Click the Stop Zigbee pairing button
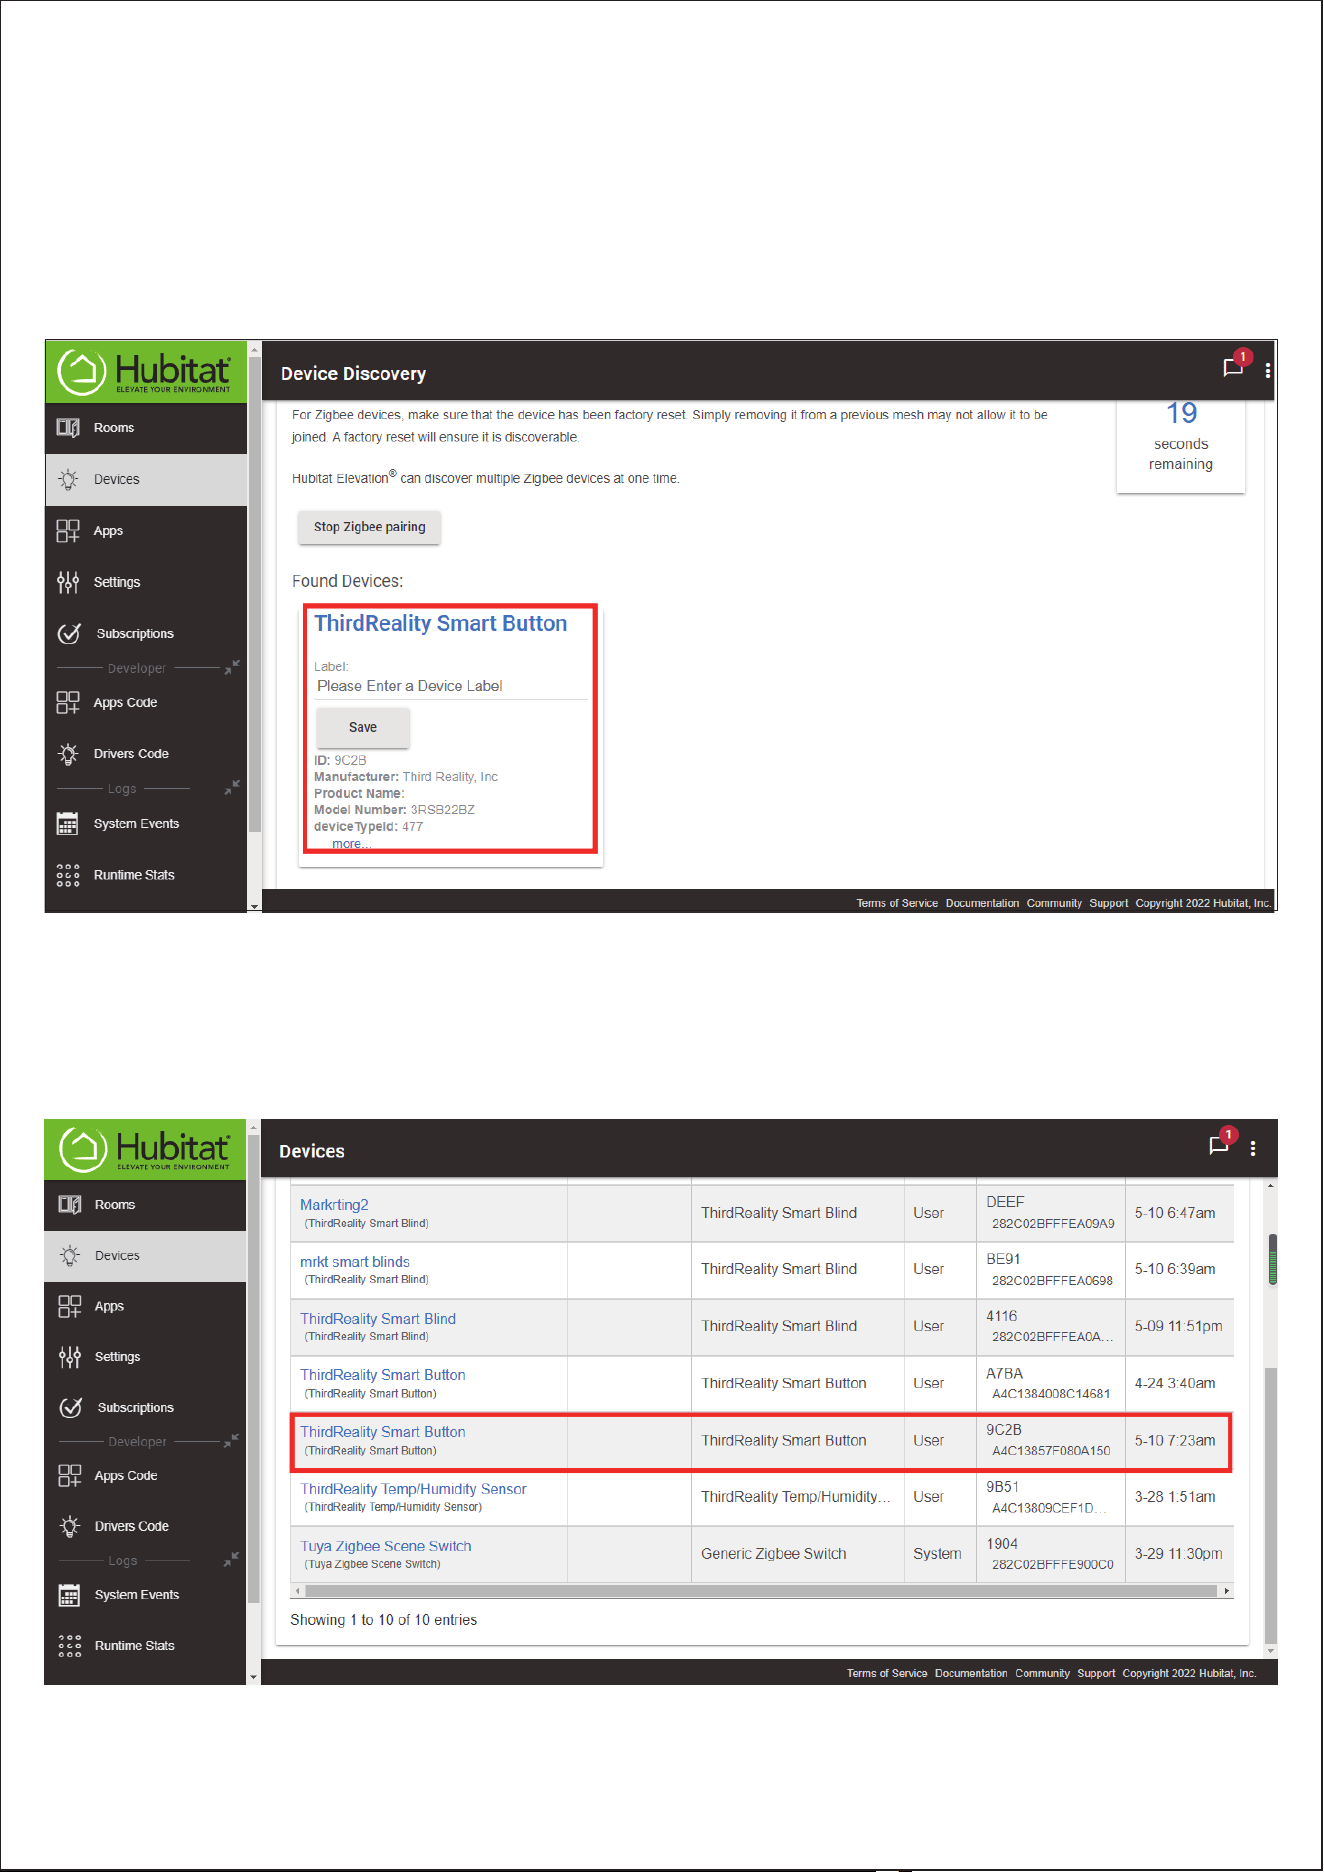 (x=369, y=527)
